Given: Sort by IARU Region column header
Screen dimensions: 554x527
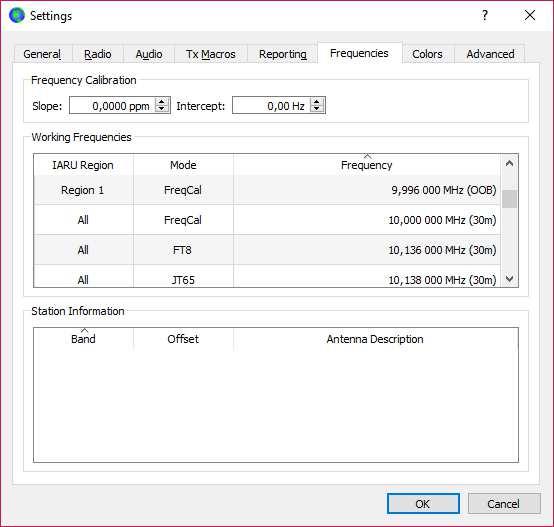Looking at the screenshot, I should (x=83, y=165).
